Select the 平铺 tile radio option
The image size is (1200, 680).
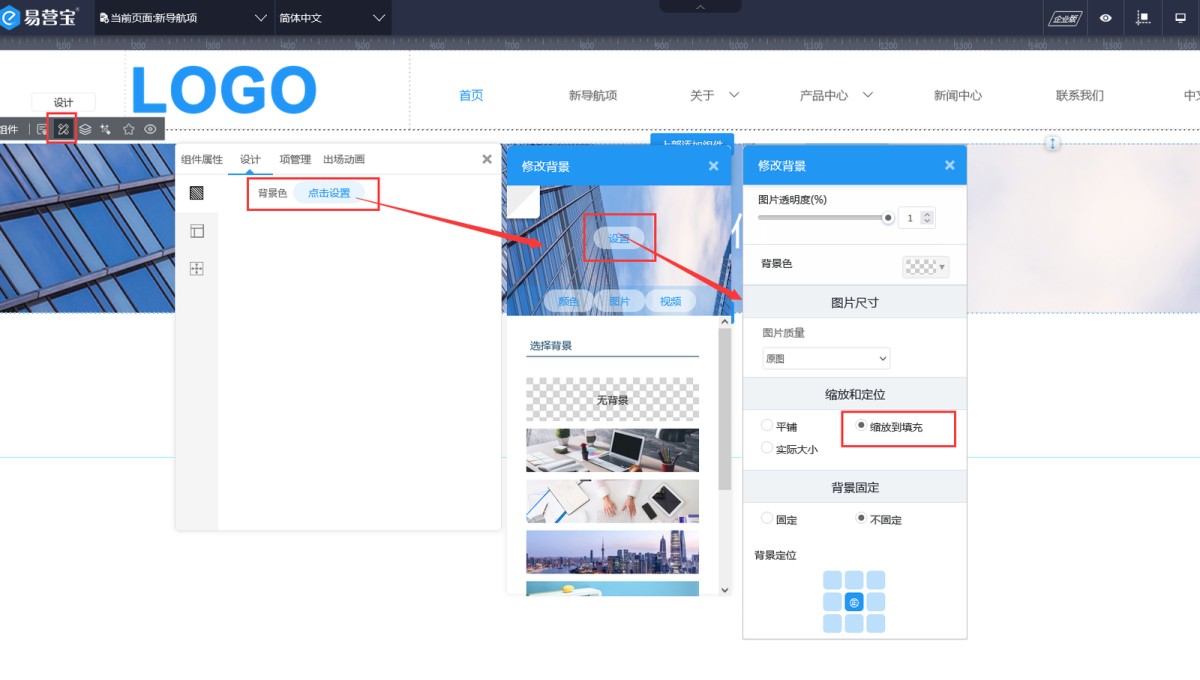click(767, 426)
